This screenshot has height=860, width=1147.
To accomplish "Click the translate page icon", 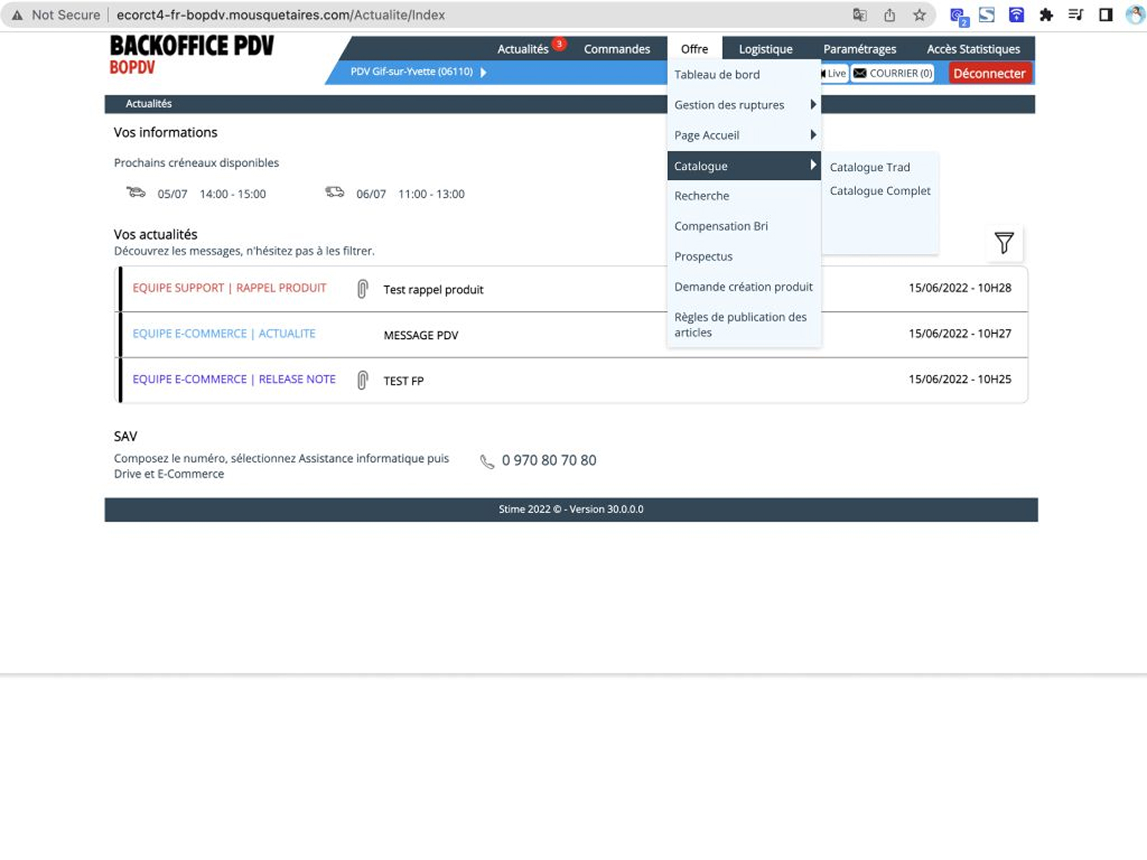I will pos(859,15).
